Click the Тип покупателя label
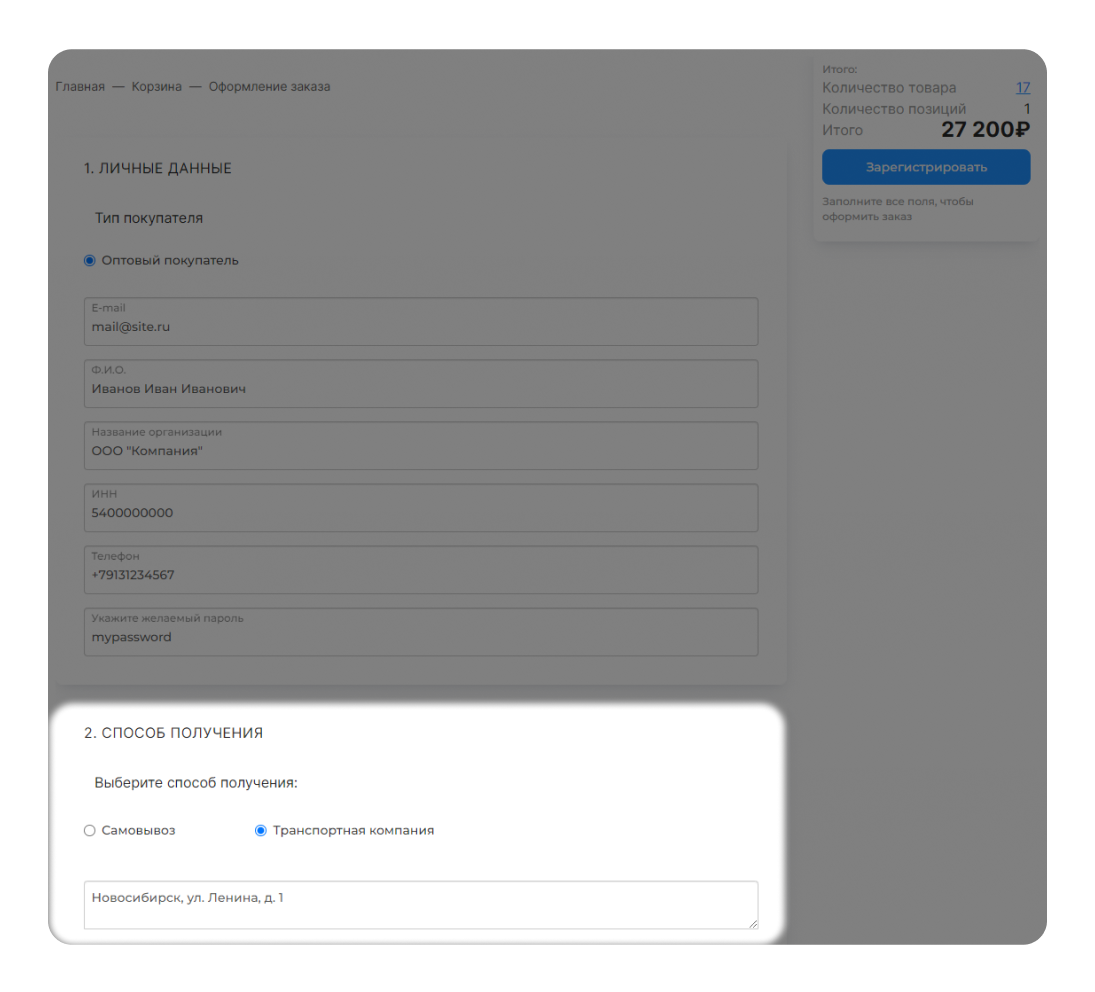The image size is (1095, 992). (x=149, y=218)
